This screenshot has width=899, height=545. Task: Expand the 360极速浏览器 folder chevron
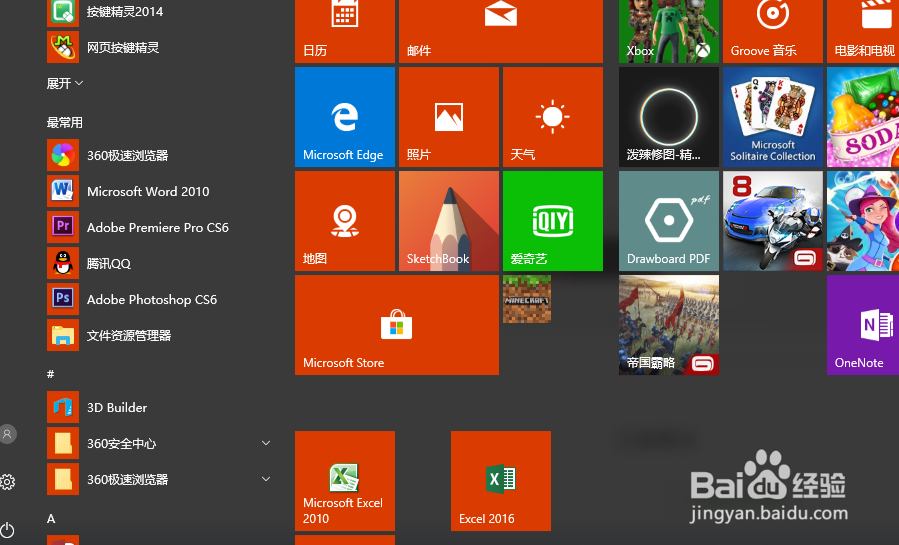tap(266, 479)
